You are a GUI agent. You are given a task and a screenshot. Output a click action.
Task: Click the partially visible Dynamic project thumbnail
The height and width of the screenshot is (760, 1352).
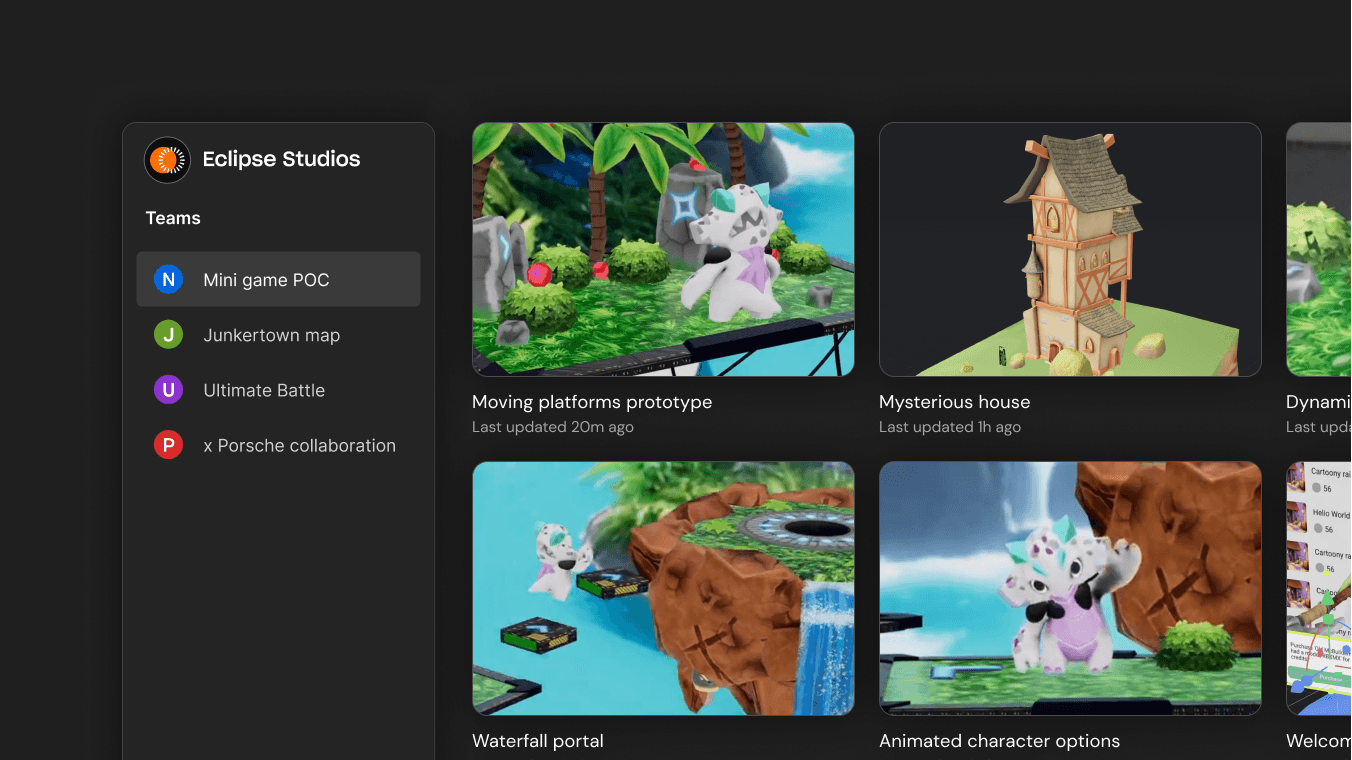(x=1318, y=249)
